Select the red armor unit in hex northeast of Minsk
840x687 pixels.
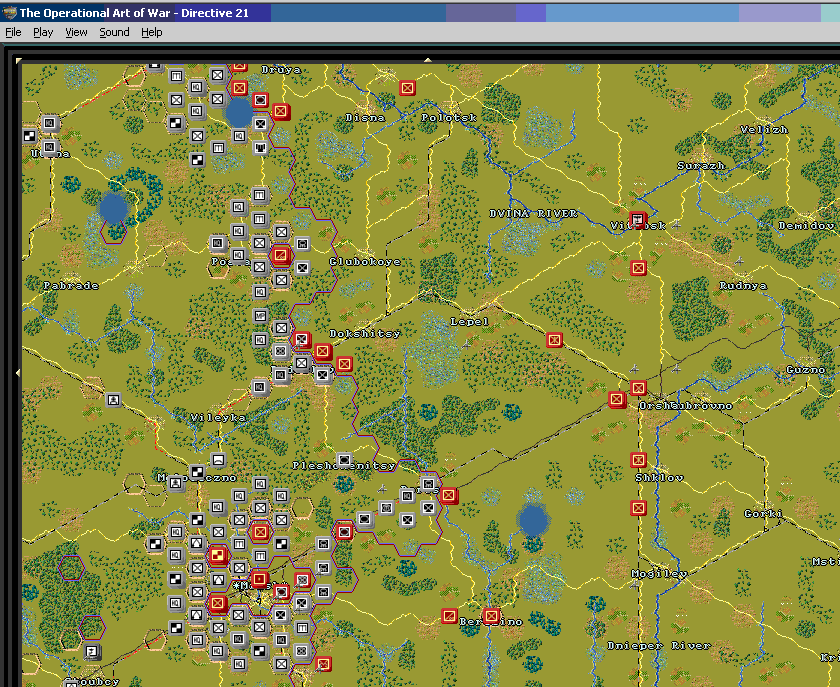pyautogui.click(x=344, y=532)
